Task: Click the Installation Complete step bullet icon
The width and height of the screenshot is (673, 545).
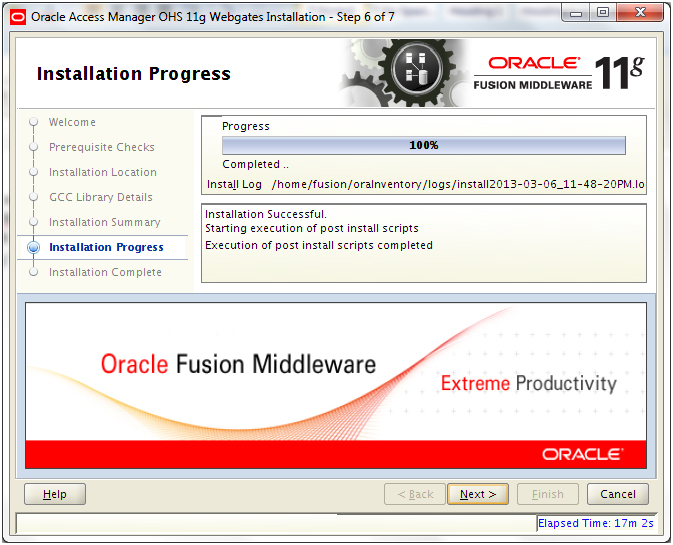Action: [33, 272]
